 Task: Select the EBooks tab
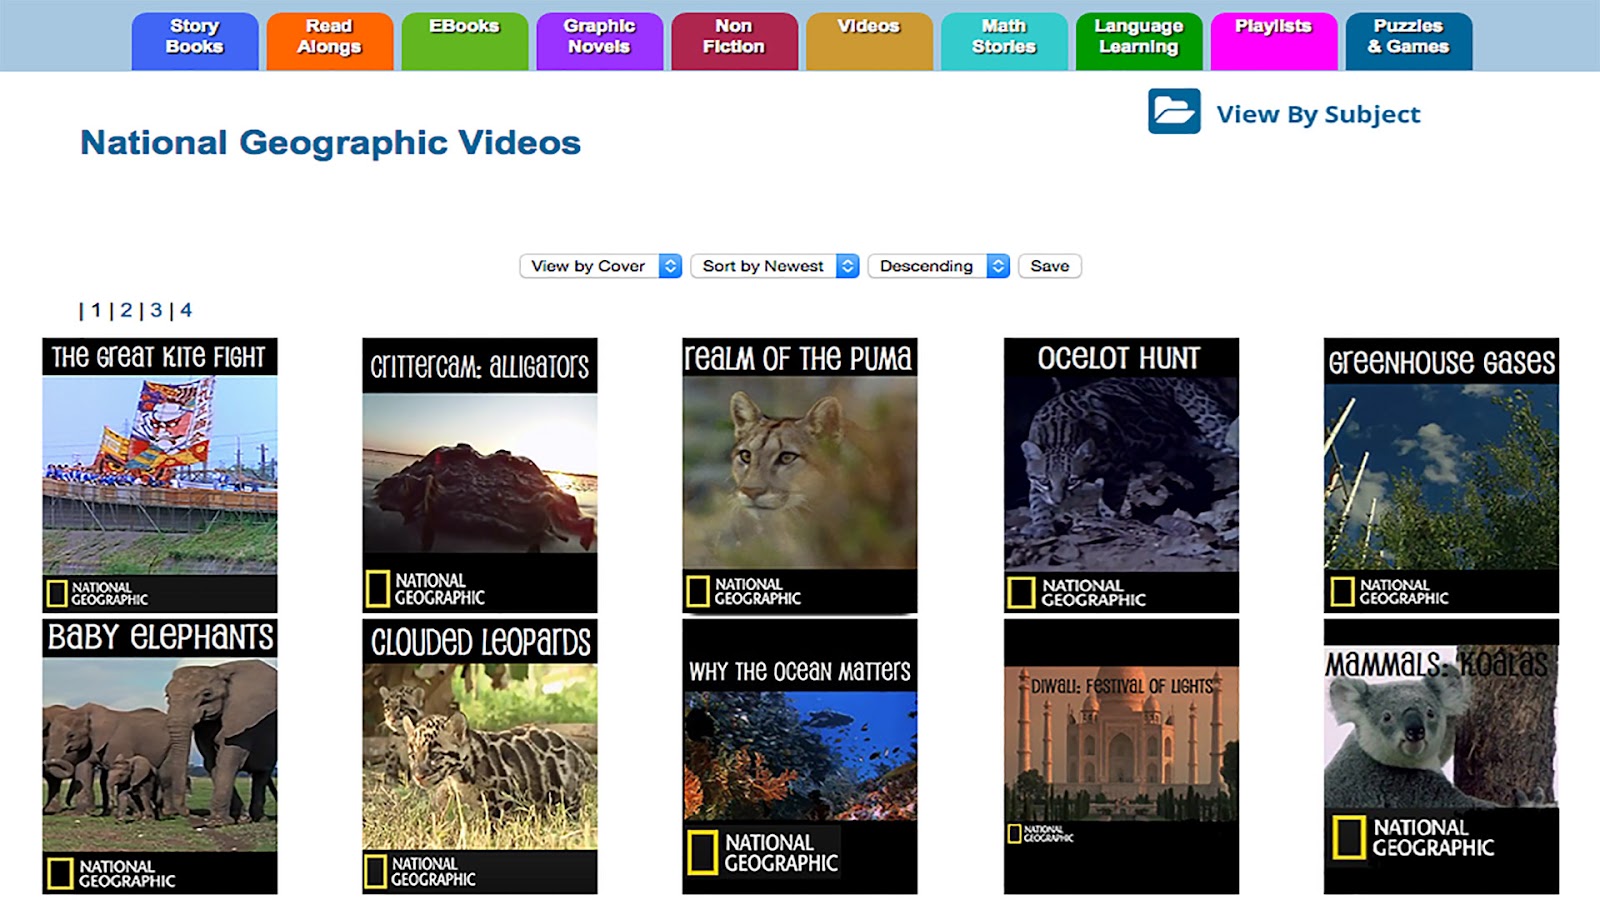[x=464, y=41]
